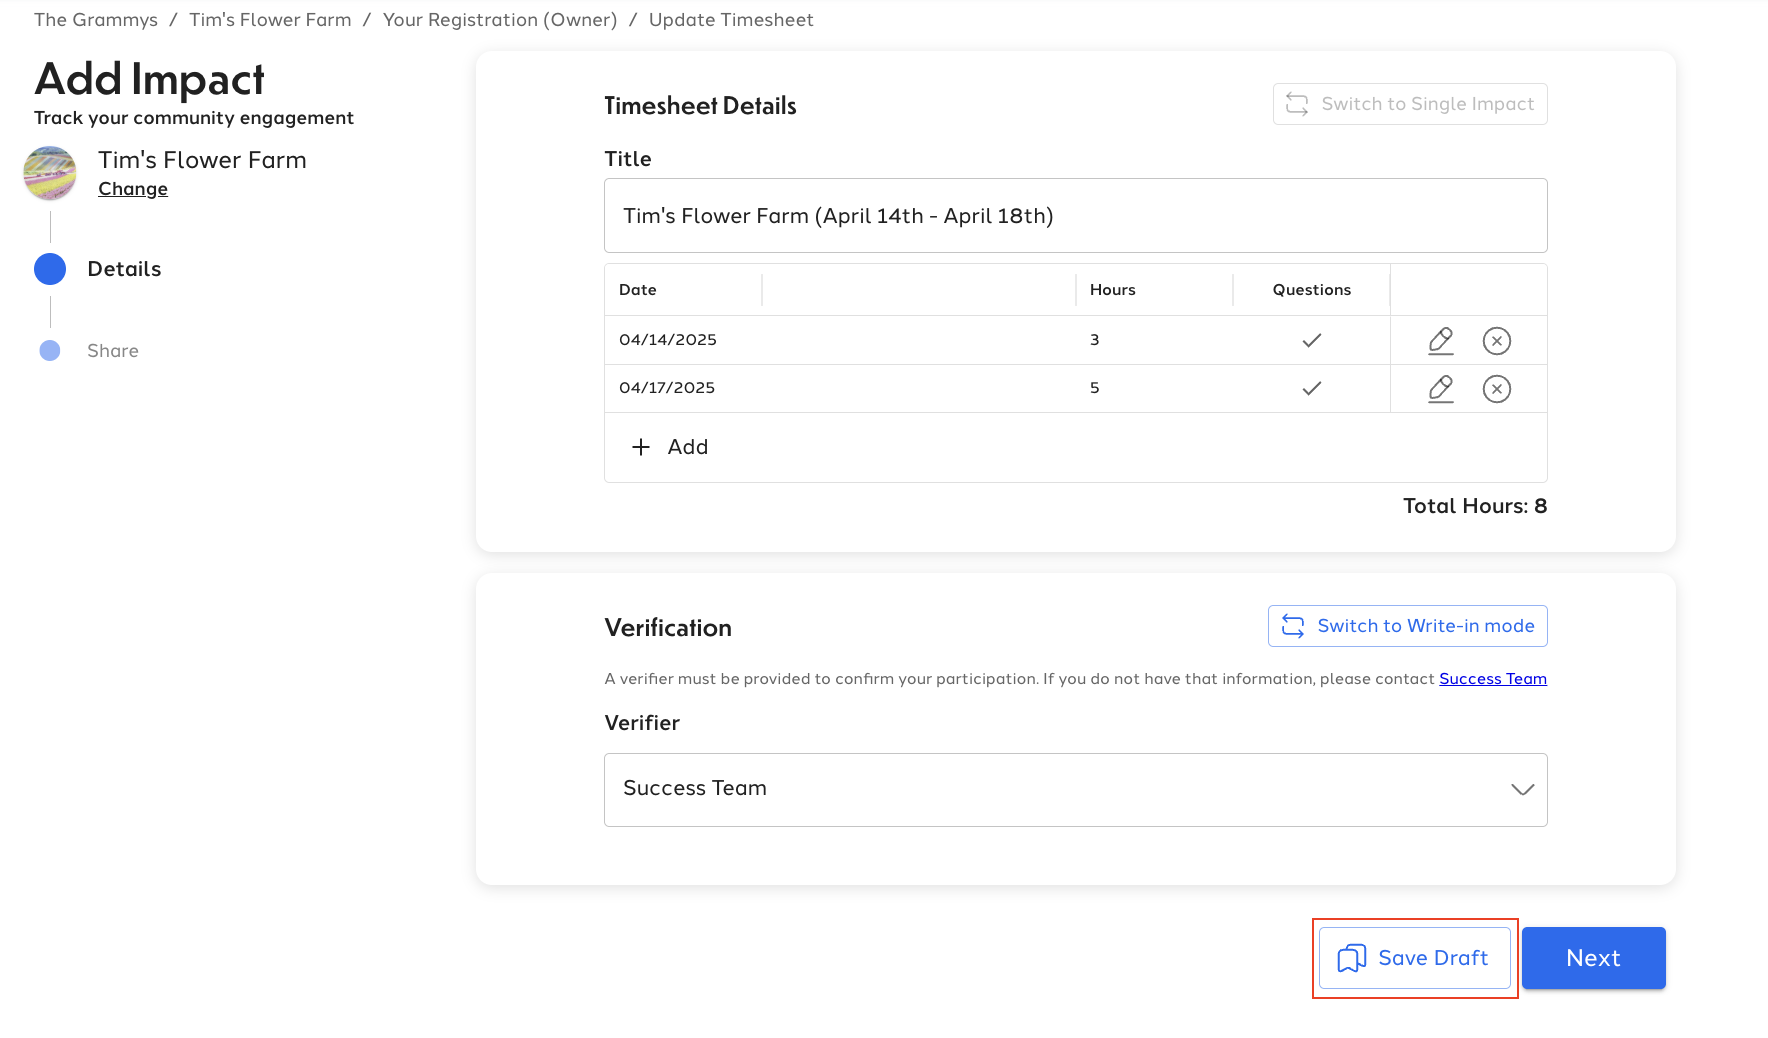This screenshot has width=1768, height=1038.
Task: Click the 04/14/2025 date cell
Action: coord(668,340)
